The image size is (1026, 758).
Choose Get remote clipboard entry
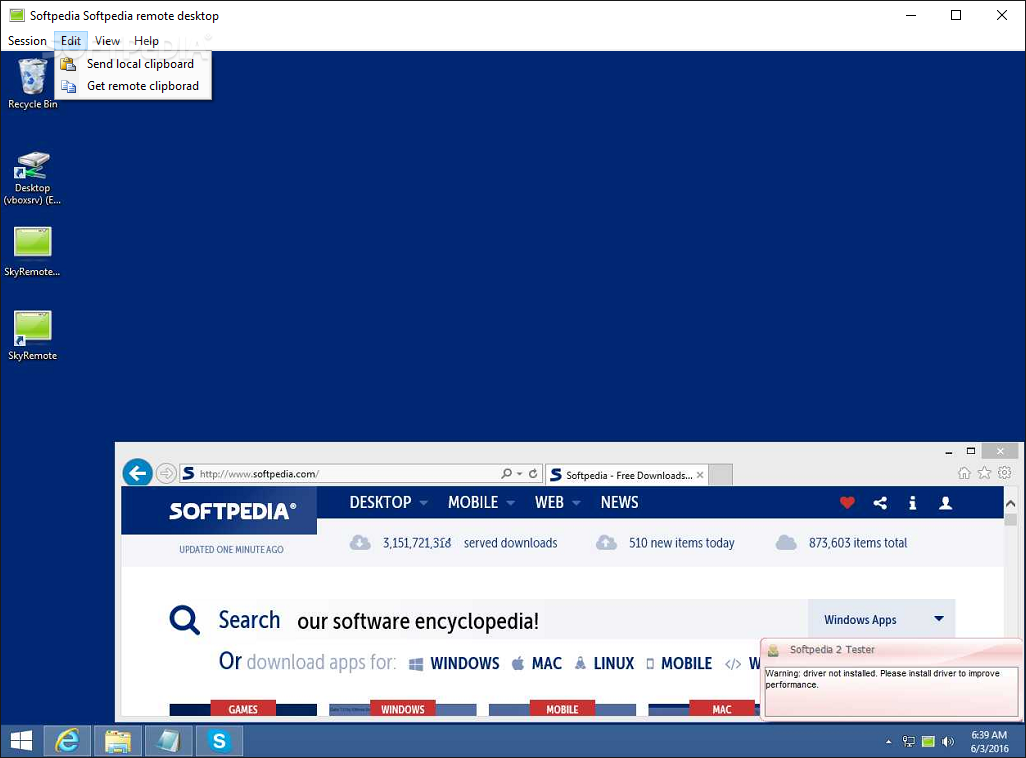pyautogui.click(x=133, y=86)
